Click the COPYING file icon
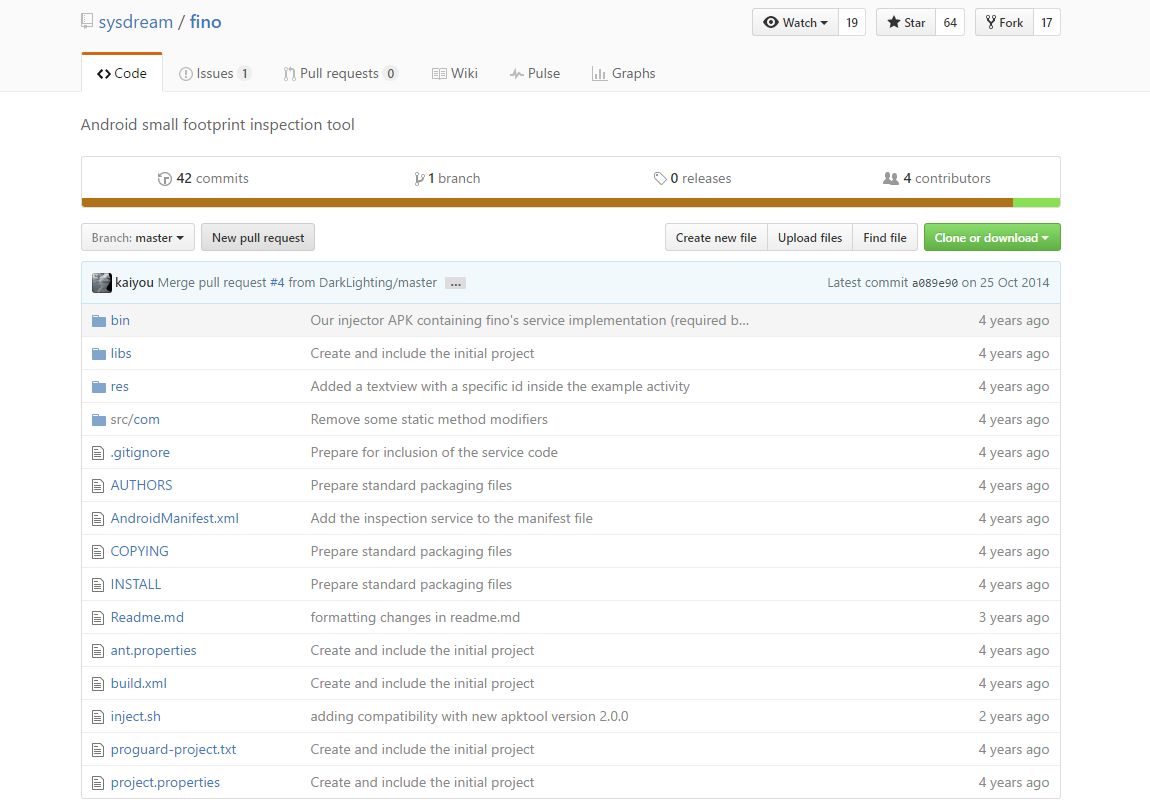 [98, 552]
